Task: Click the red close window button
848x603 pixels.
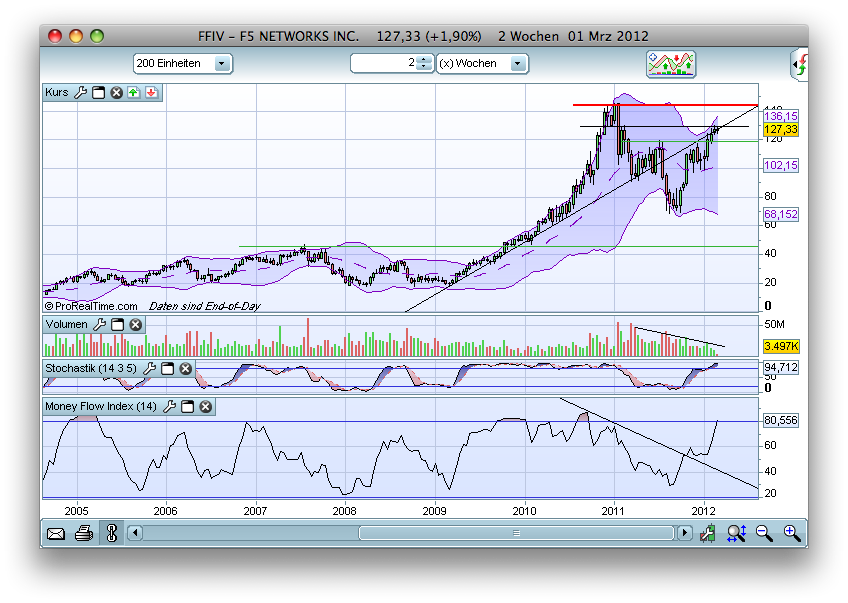Action: point(55,36)
